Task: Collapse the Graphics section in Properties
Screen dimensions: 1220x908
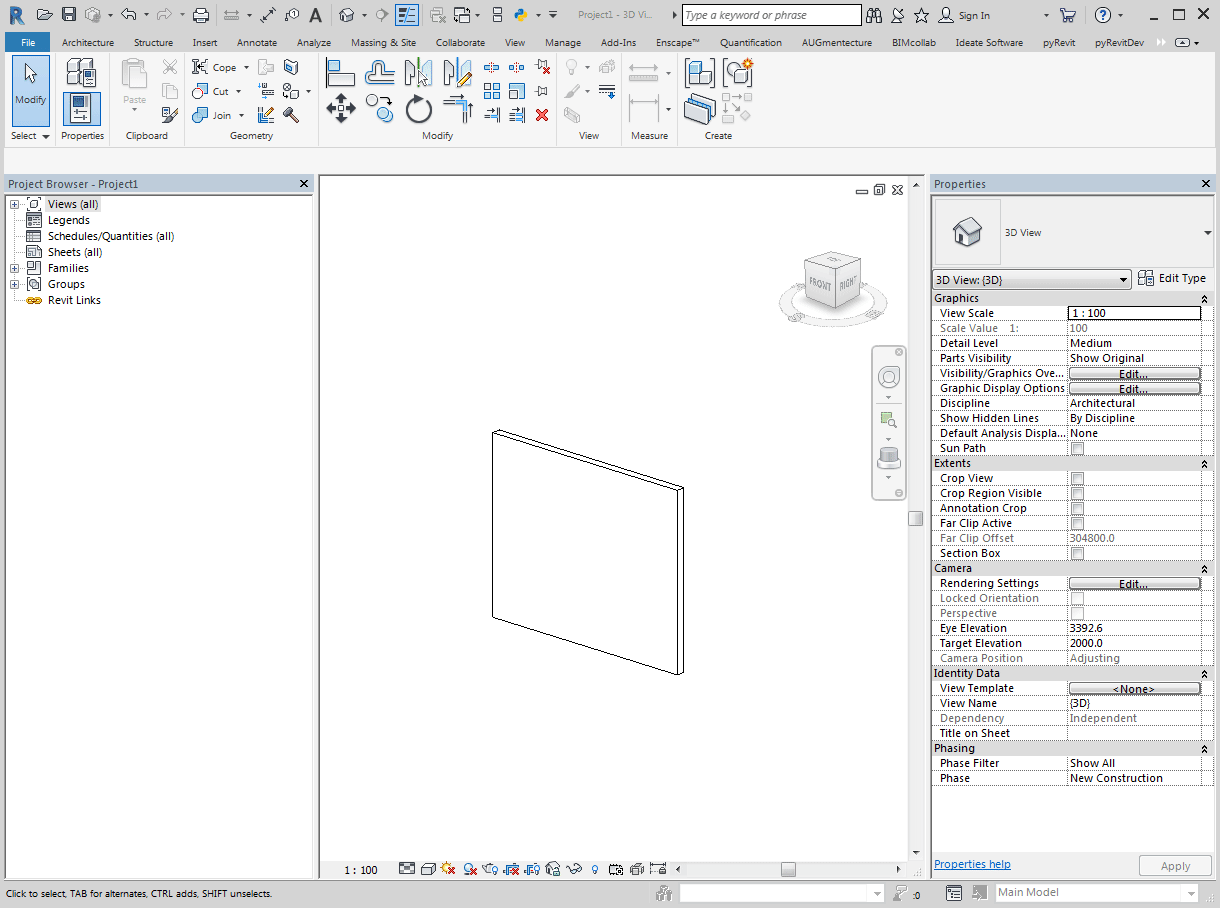Action: 1202,298
